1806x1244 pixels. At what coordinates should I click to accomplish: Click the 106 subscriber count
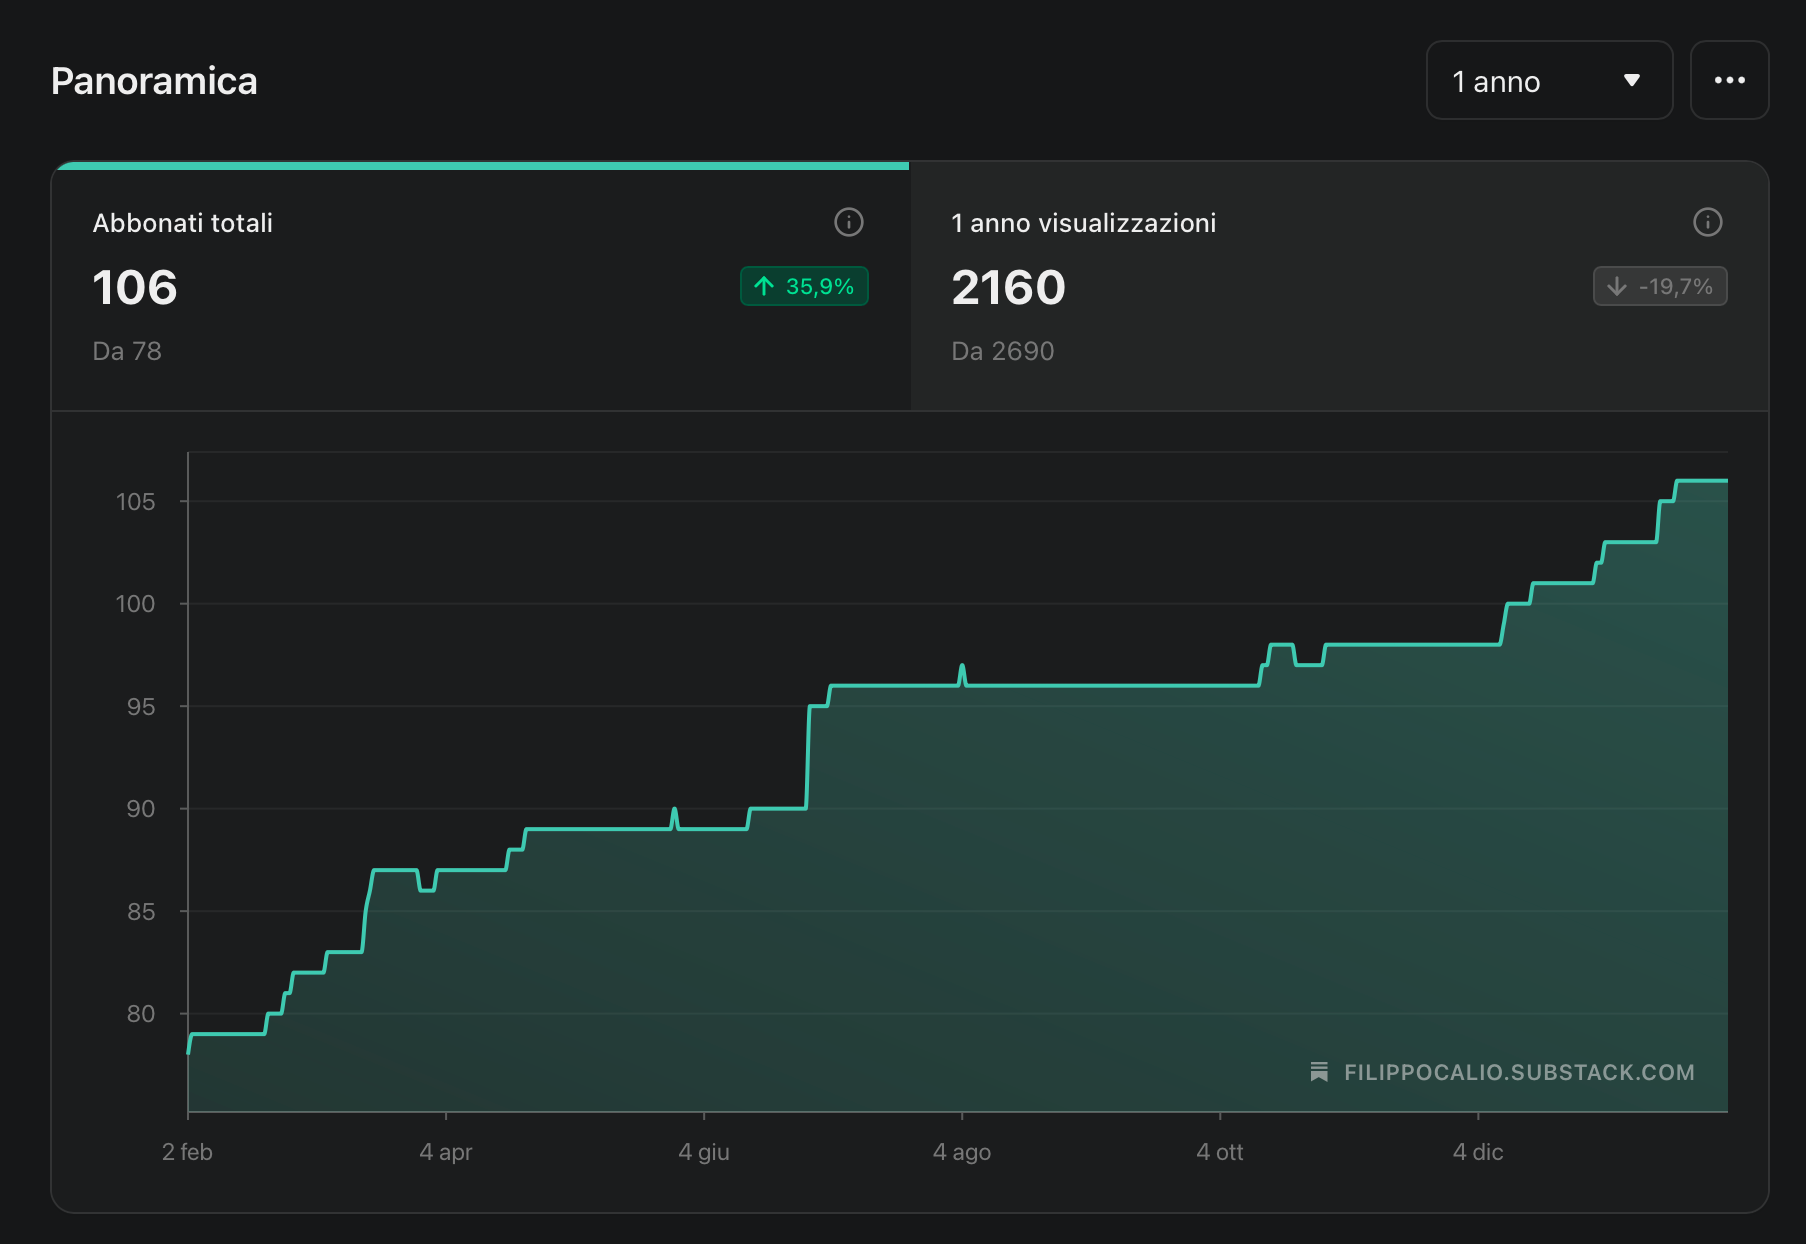[135, 288]
